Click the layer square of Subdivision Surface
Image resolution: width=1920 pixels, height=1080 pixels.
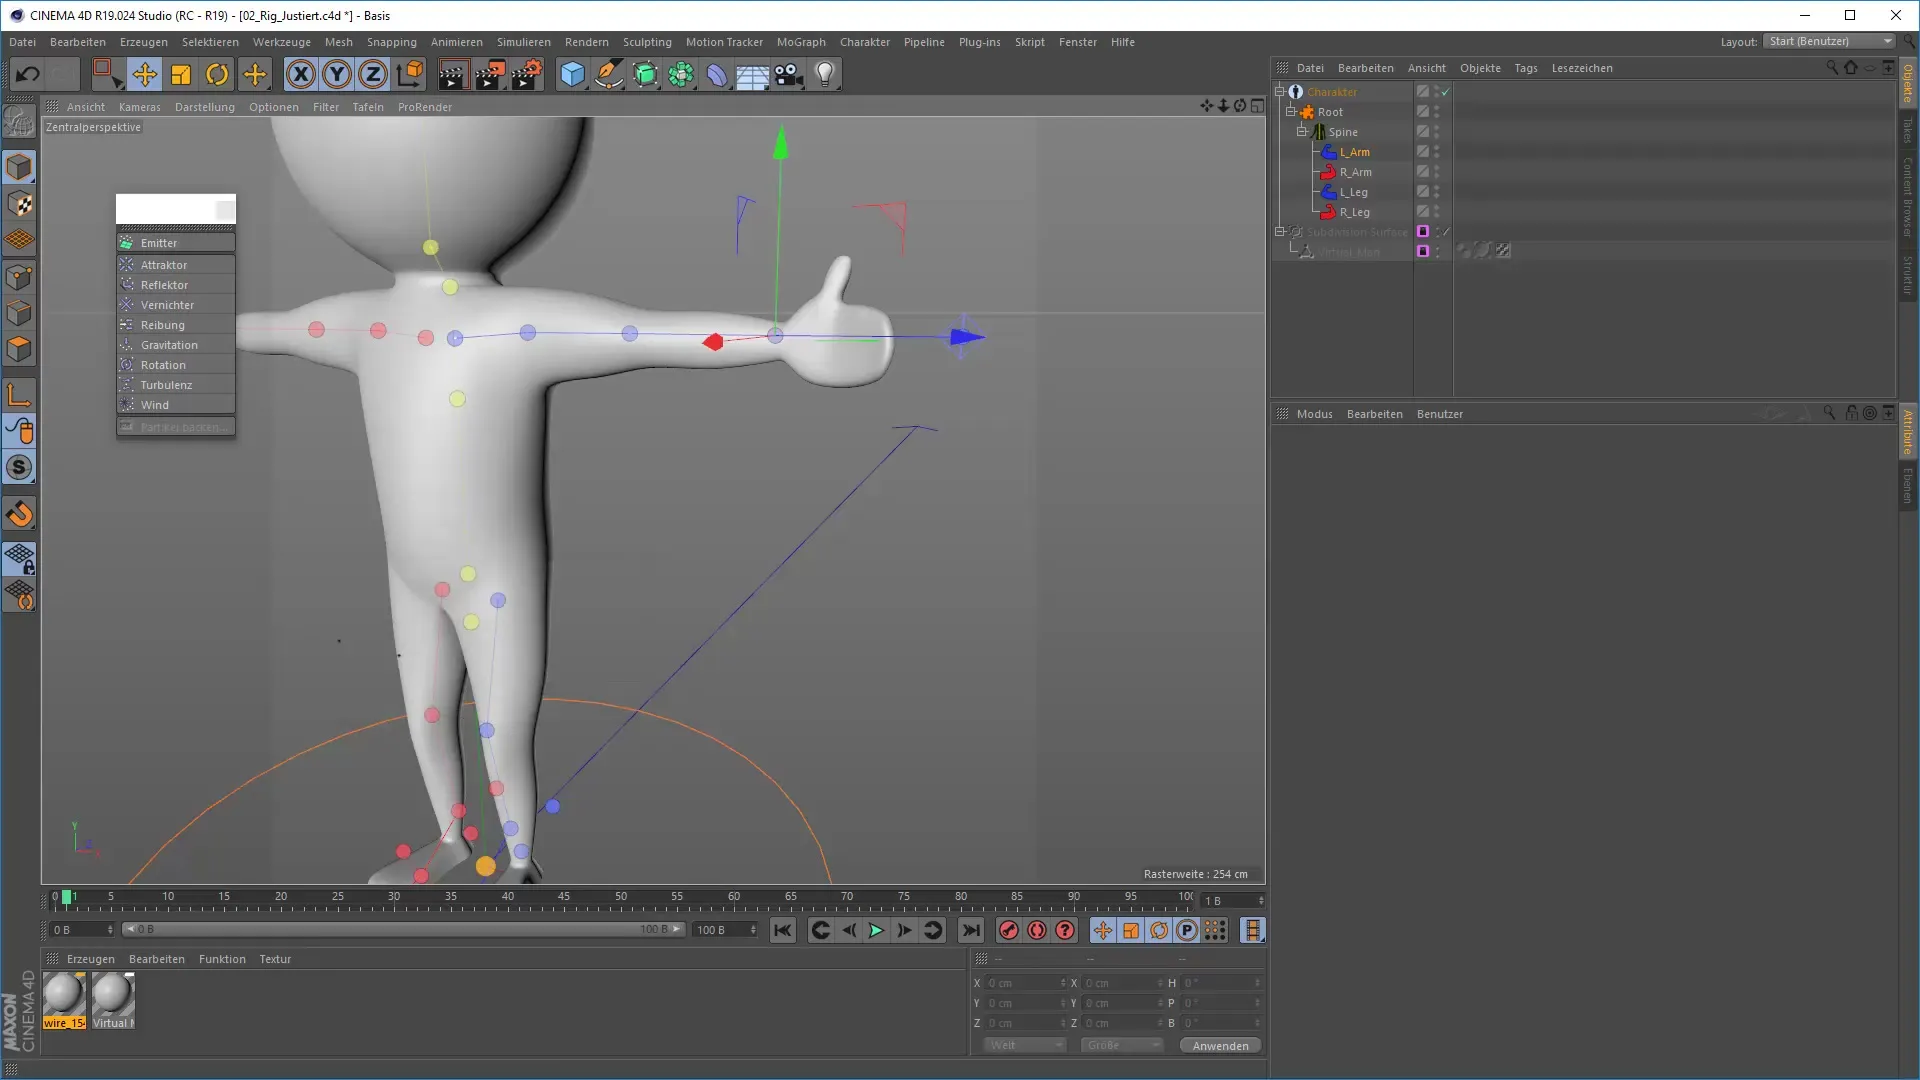click(1423, 231)
